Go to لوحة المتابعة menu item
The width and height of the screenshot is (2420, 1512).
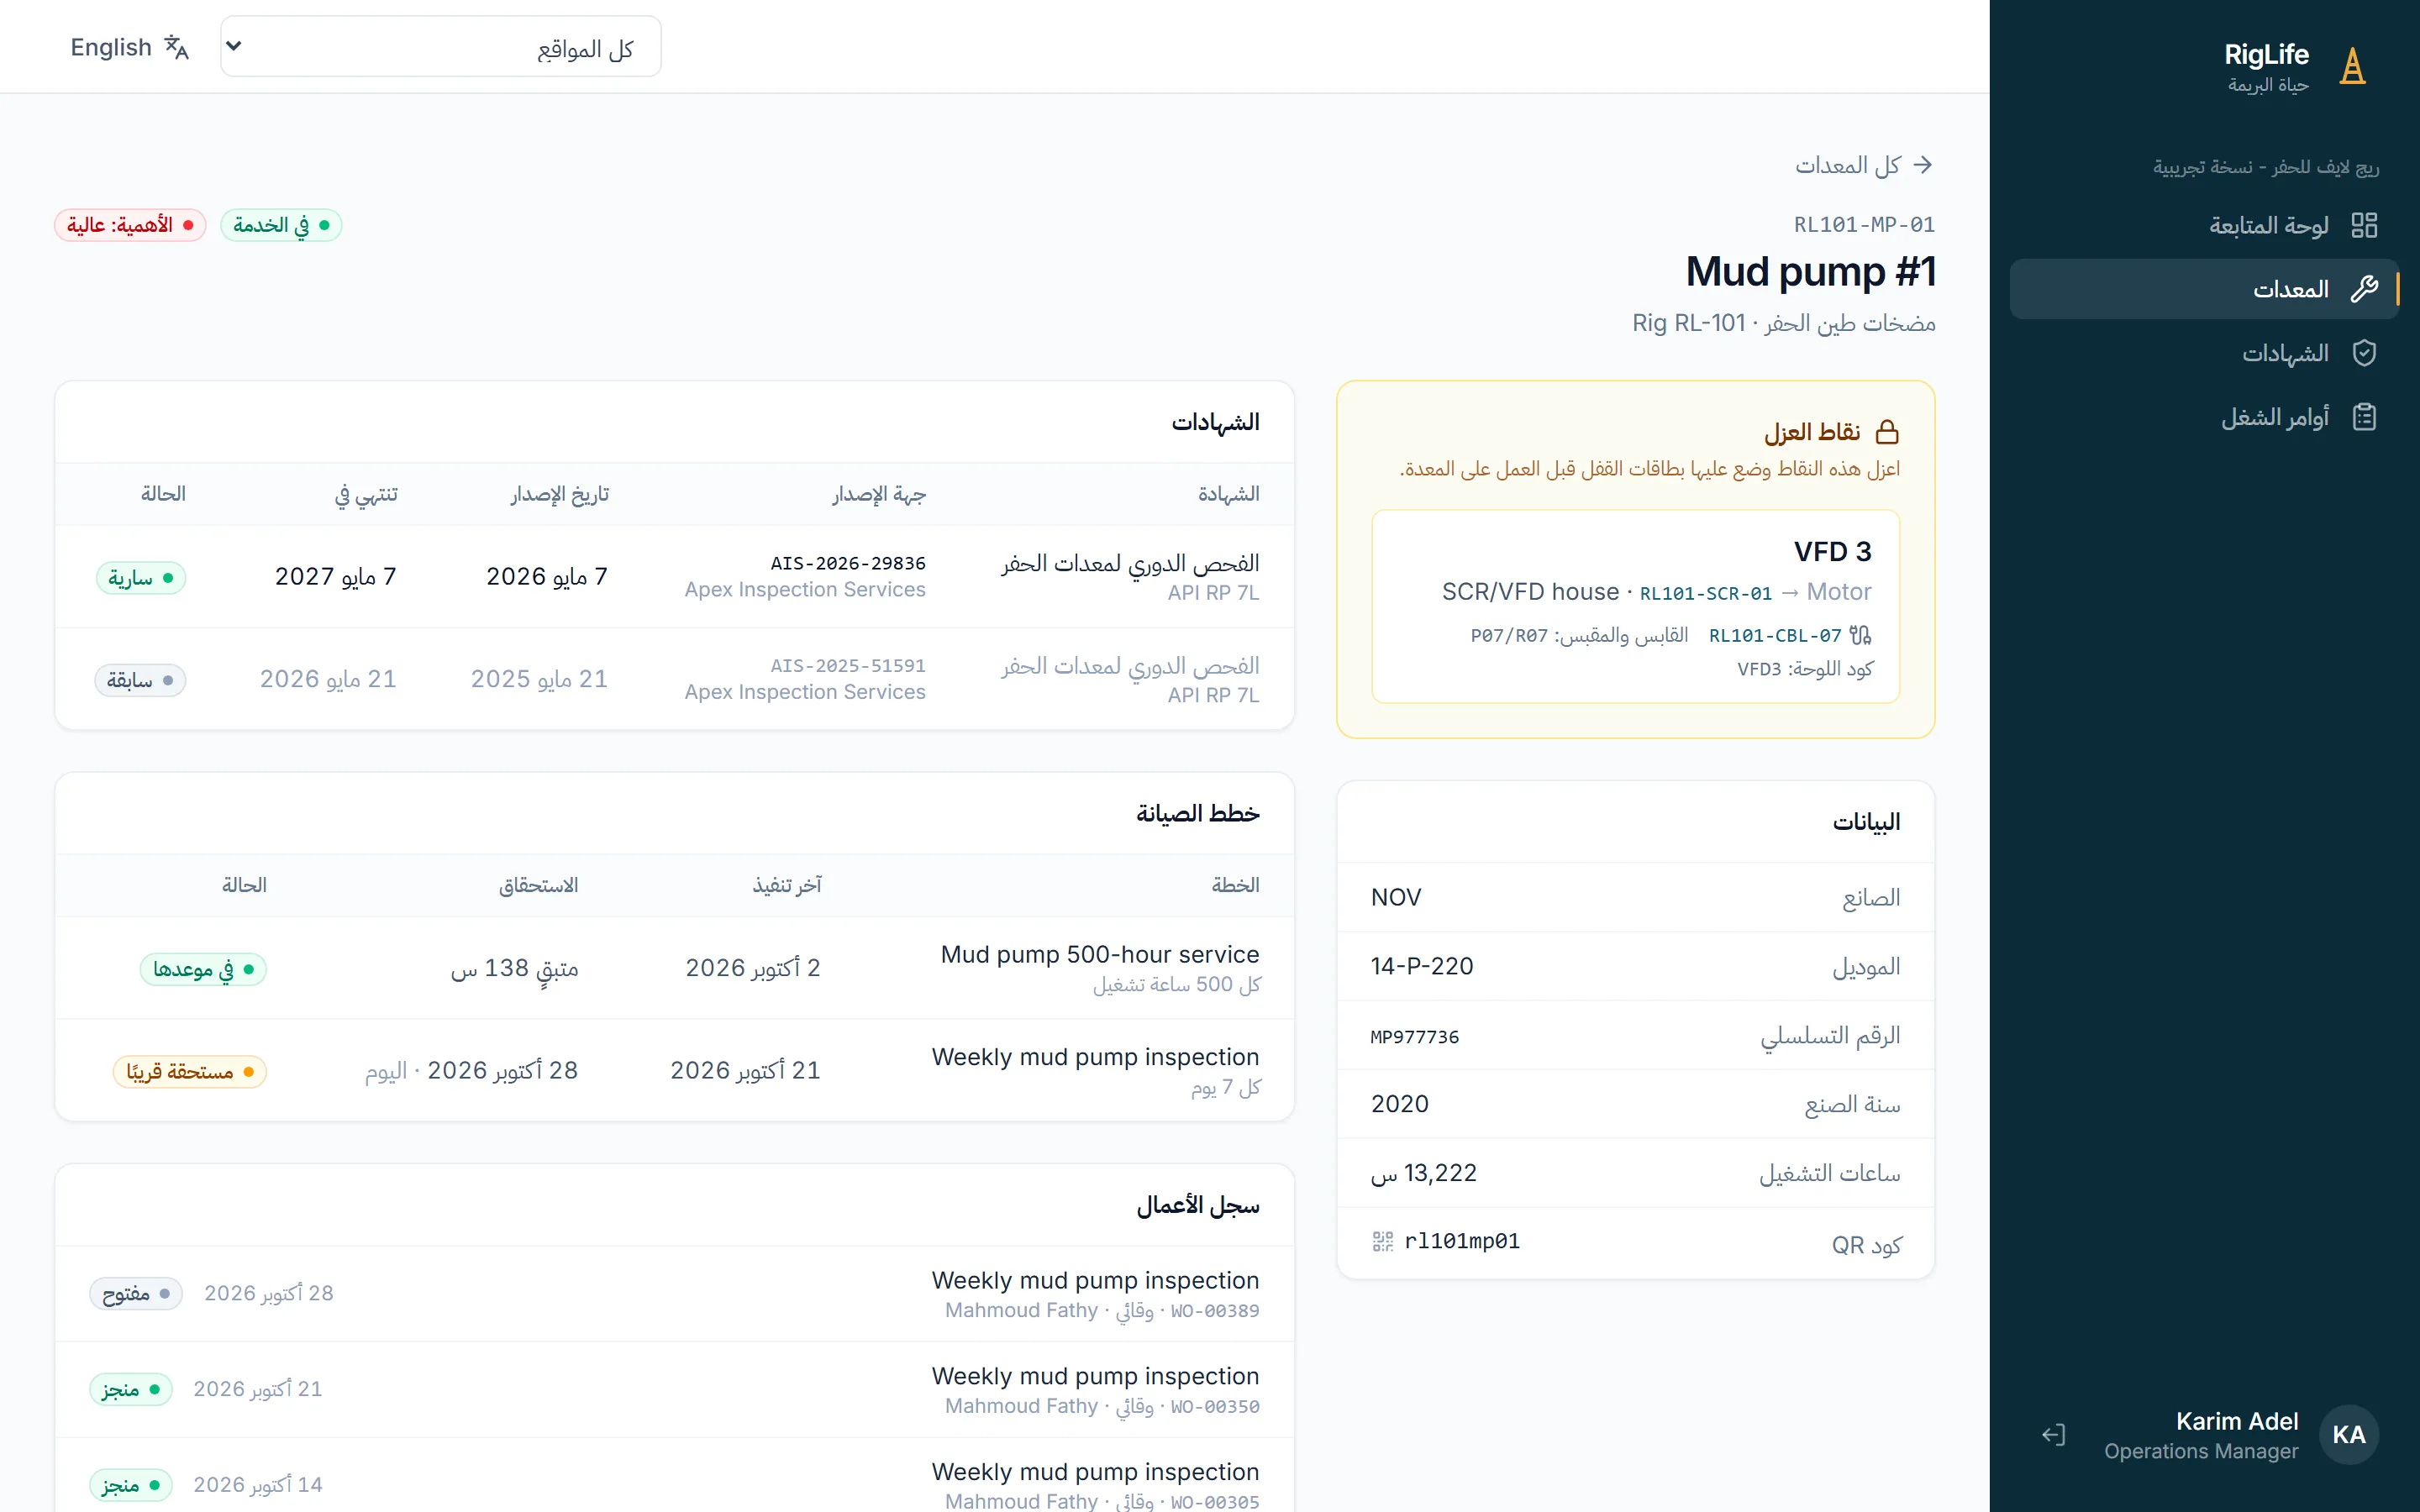(x=2204, y=225)
